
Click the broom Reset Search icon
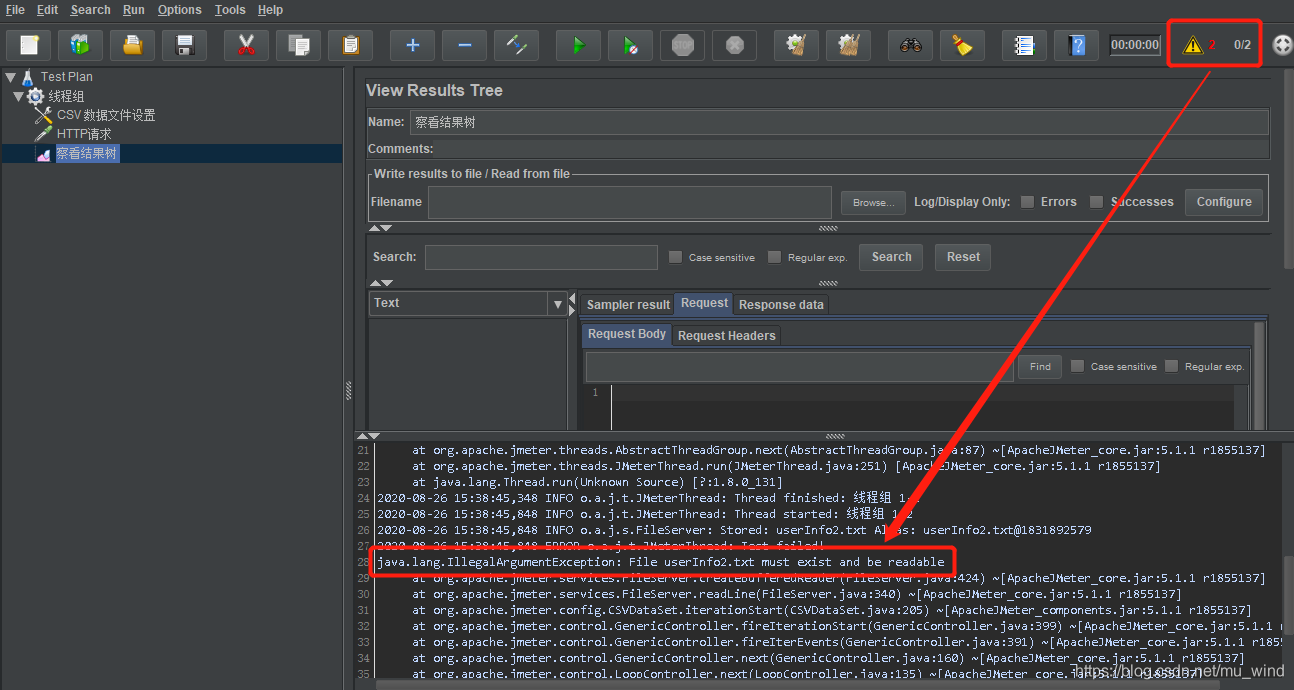coord(962,45)
